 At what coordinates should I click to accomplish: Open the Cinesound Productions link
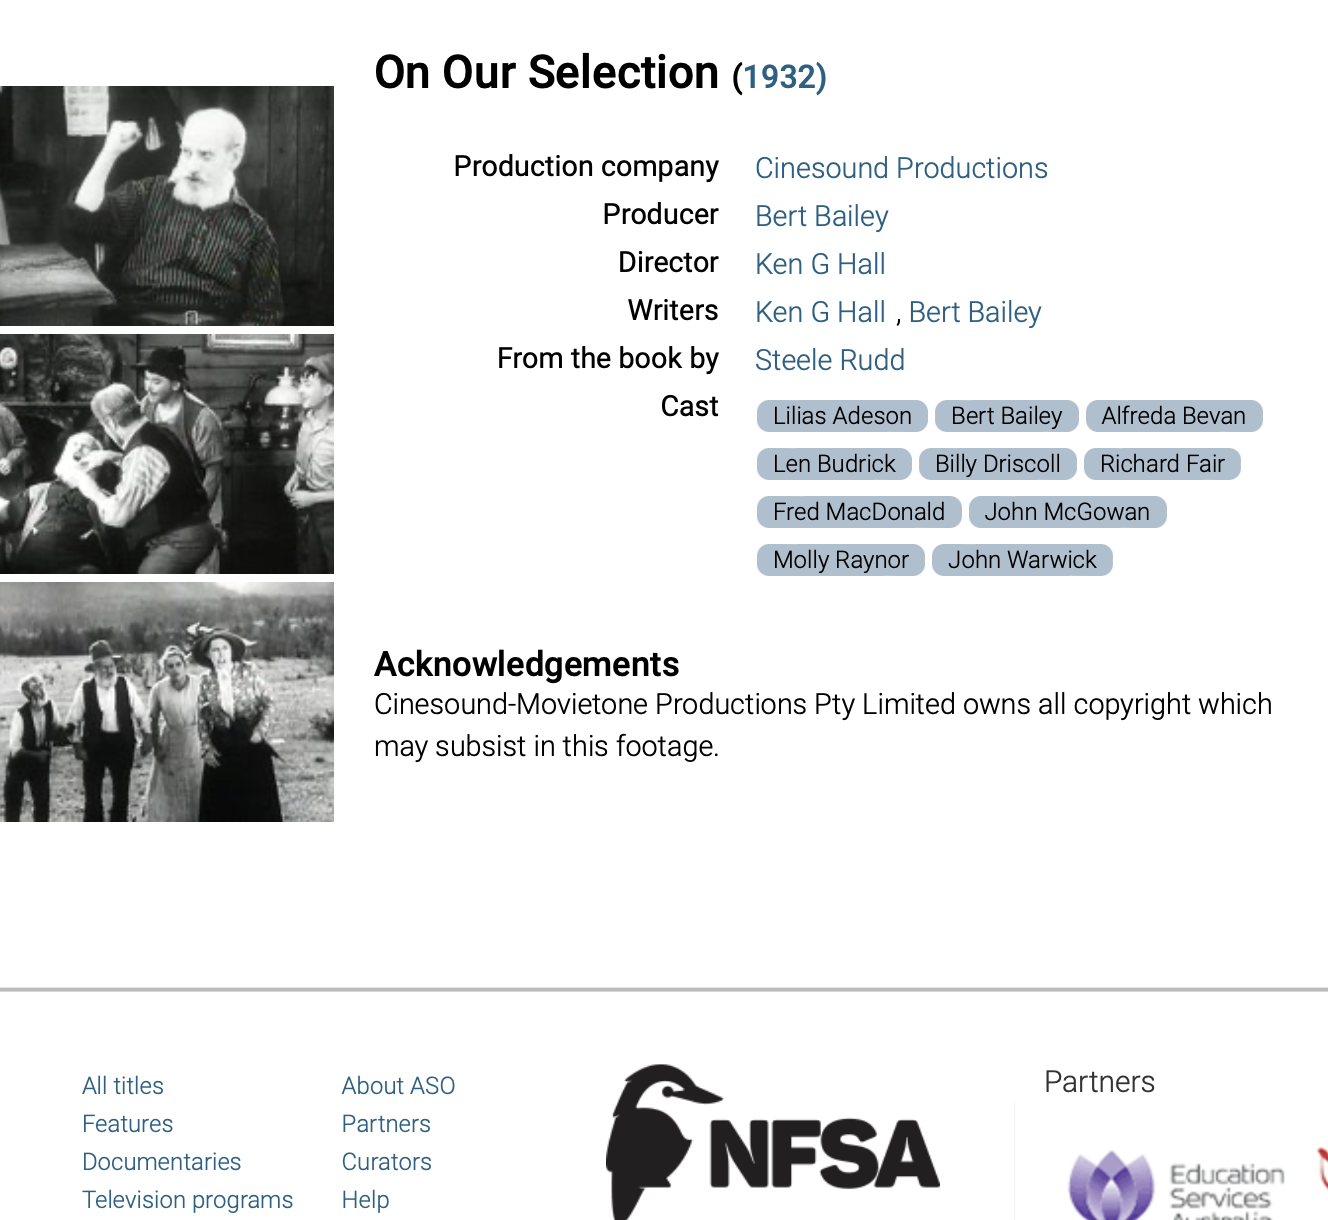click(x=901, y=168)
